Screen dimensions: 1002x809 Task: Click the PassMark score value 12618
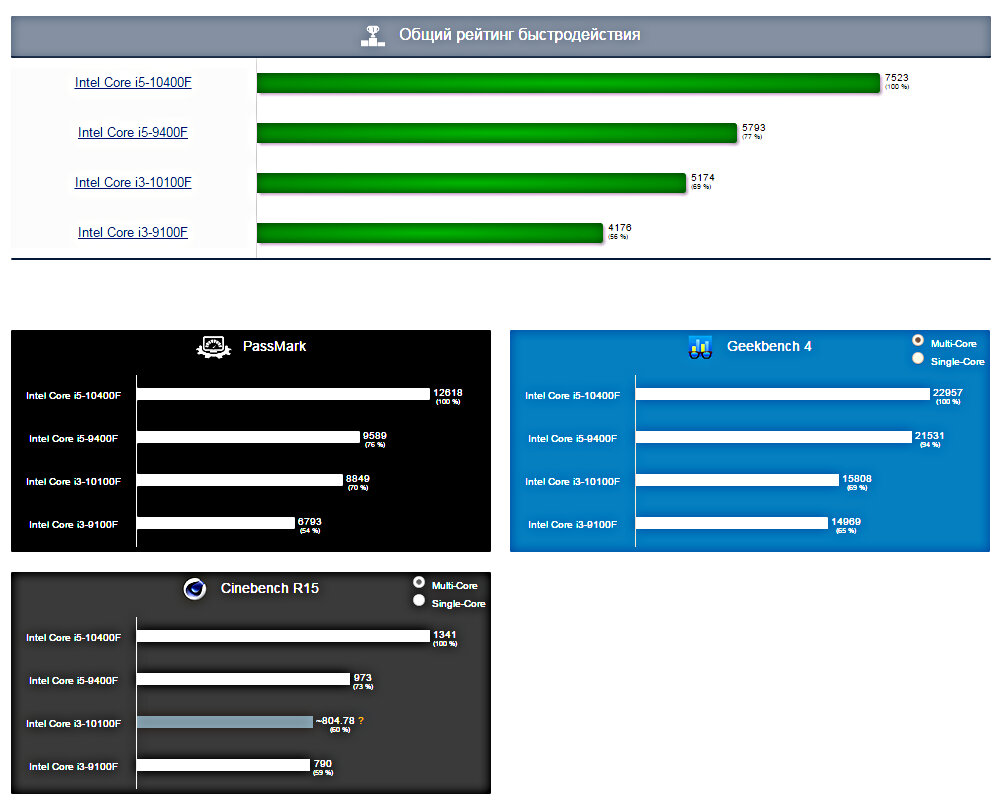[x=447, y=392]
